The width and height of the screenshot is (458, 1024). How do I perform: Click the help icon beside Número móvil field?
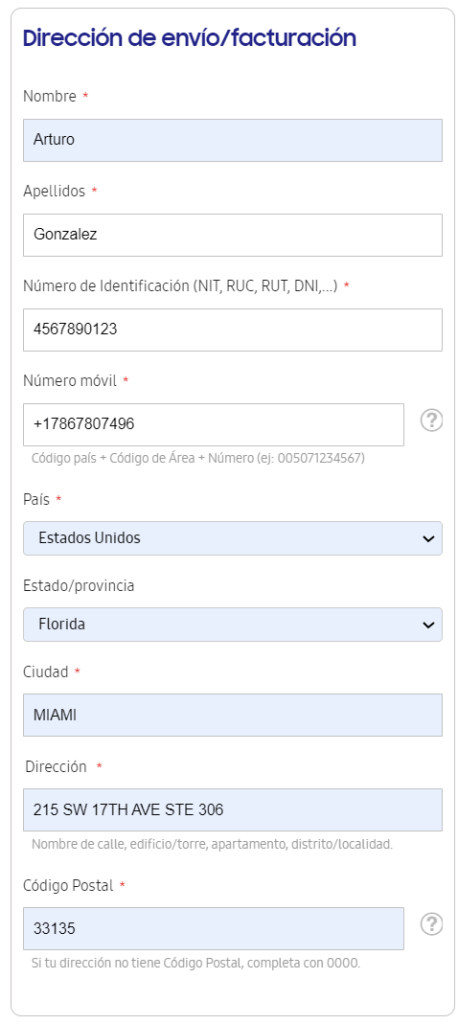pyautogui.click(x=431, y=421)
